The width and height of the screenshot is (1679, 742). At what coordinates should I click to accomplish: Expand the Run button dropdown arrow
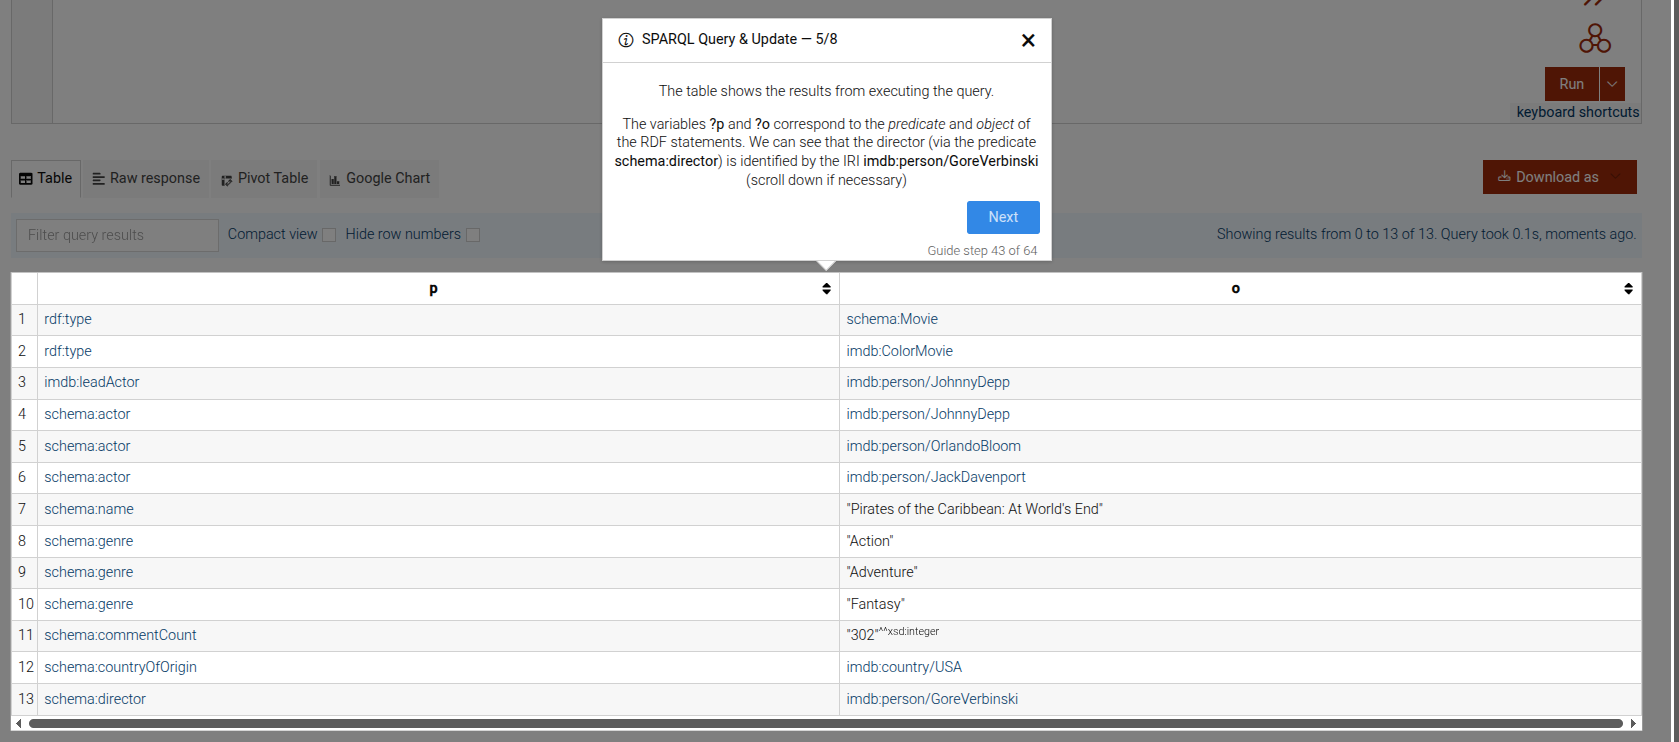pos(1612,84)
